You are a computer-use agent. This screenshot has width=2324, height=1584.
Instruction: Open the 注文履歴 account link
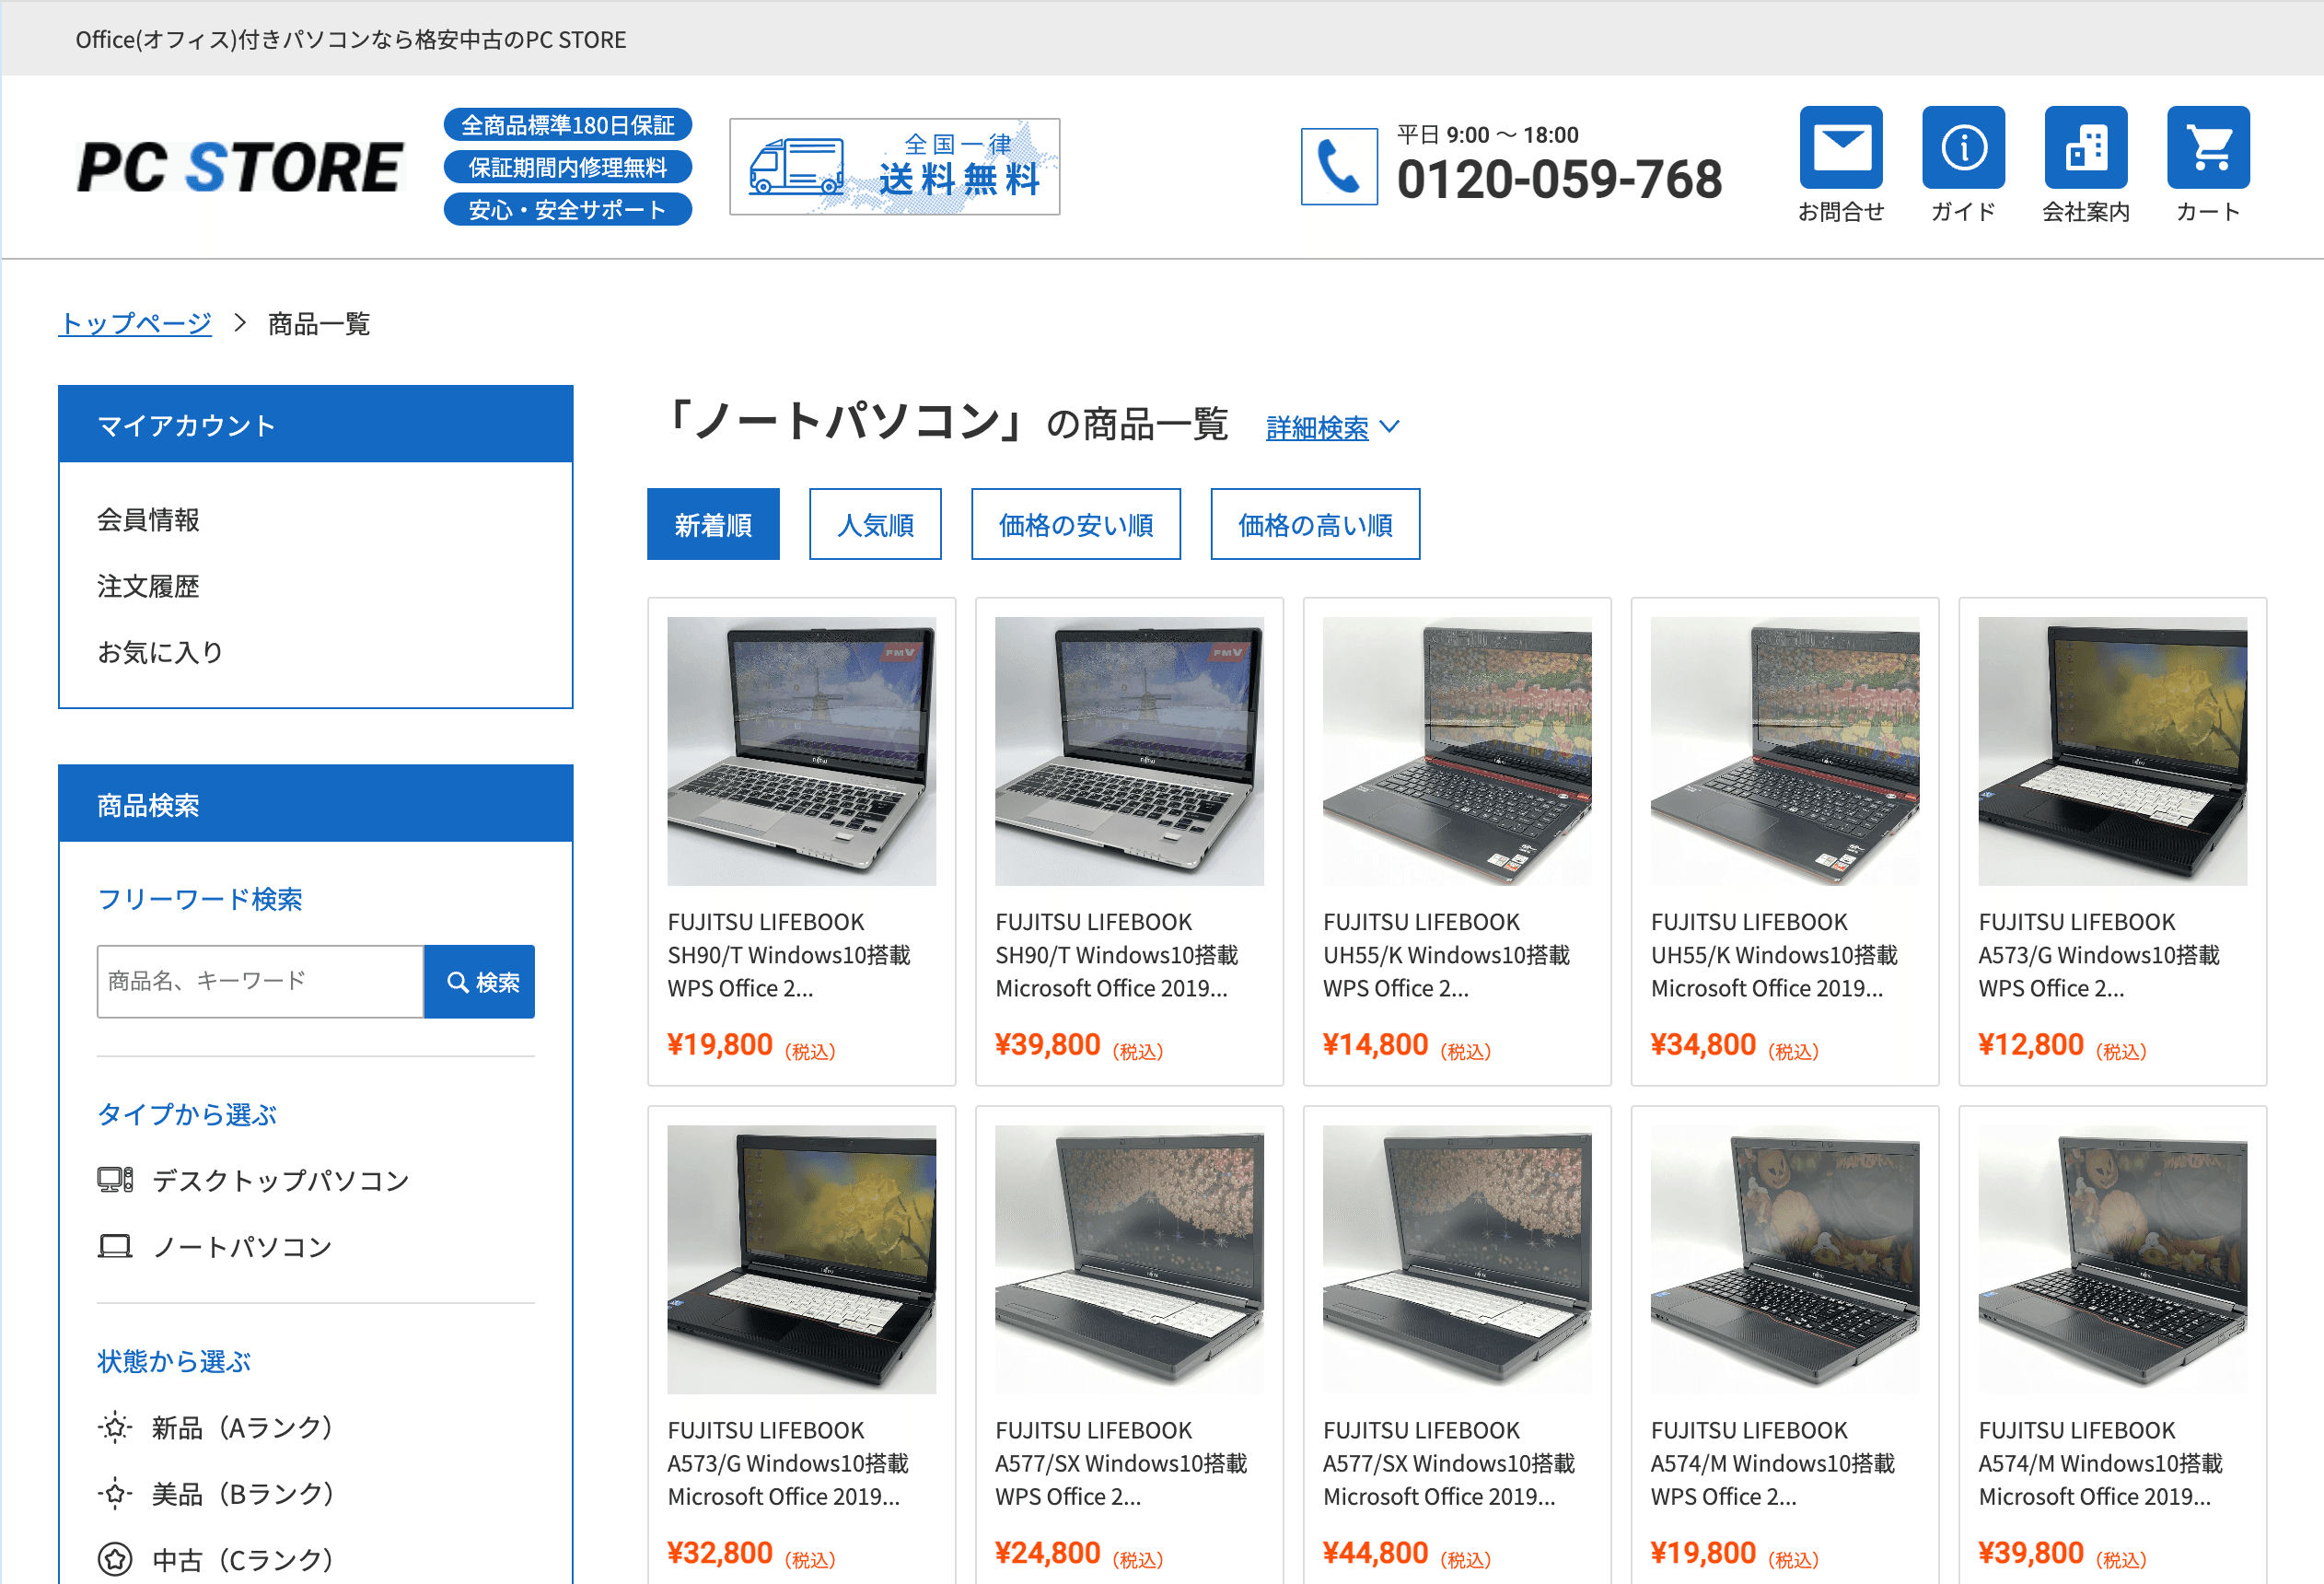click(148, 586)
